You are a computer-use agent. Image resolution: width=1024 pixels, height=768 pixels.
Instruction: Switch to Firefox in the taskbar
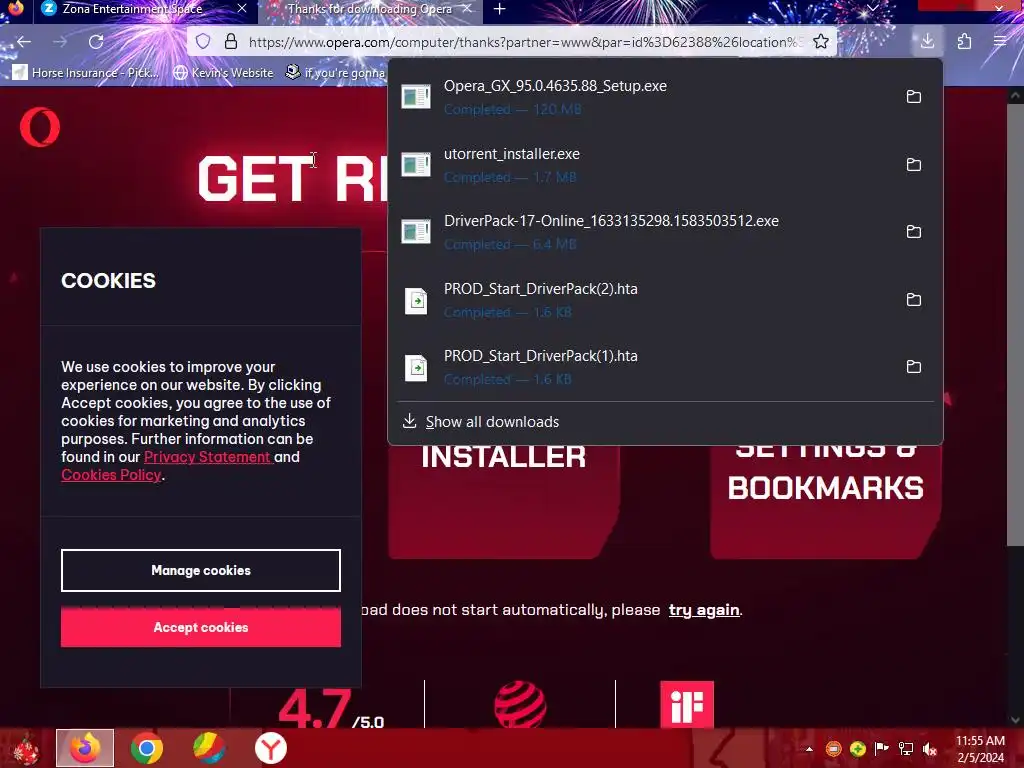tap(85, 748)
